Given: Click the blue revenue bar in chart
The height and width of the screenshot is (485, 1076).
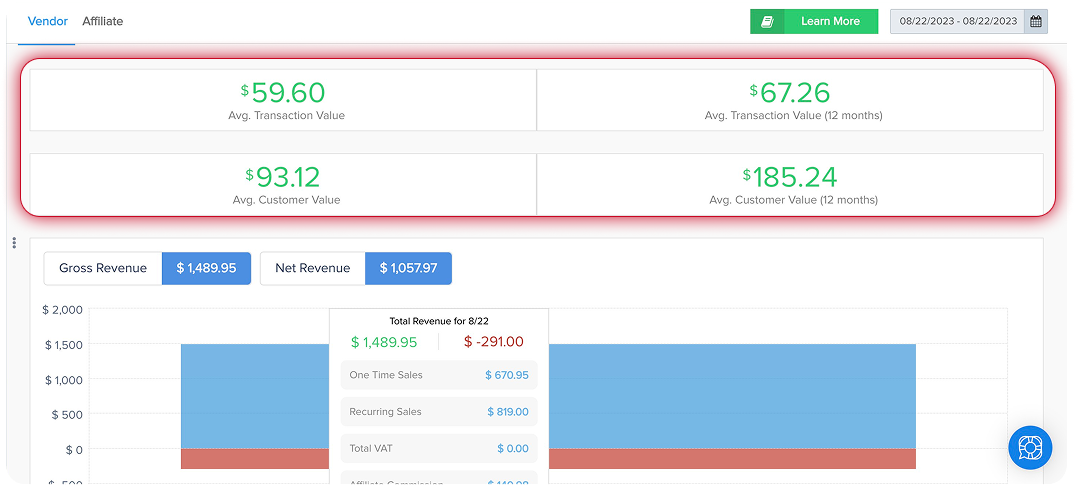Looking at the screenshot, I should coord(730,395).
